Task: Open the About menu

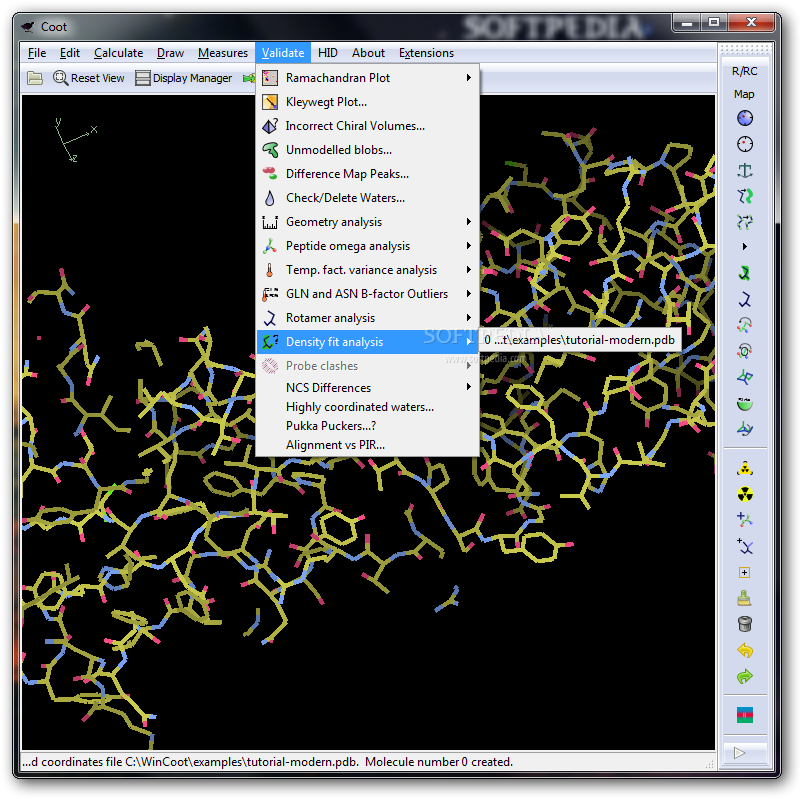Action: 368,53
